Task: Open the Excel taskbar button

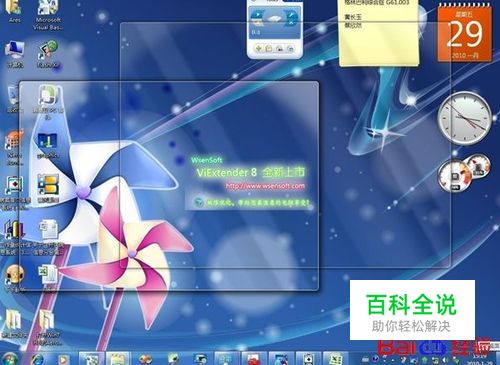Action: click(335, 359)
